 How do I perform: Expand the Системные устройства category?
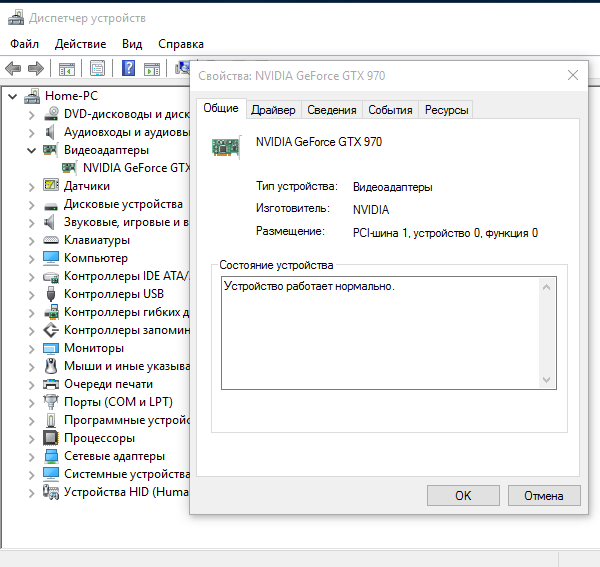(32, 474)
